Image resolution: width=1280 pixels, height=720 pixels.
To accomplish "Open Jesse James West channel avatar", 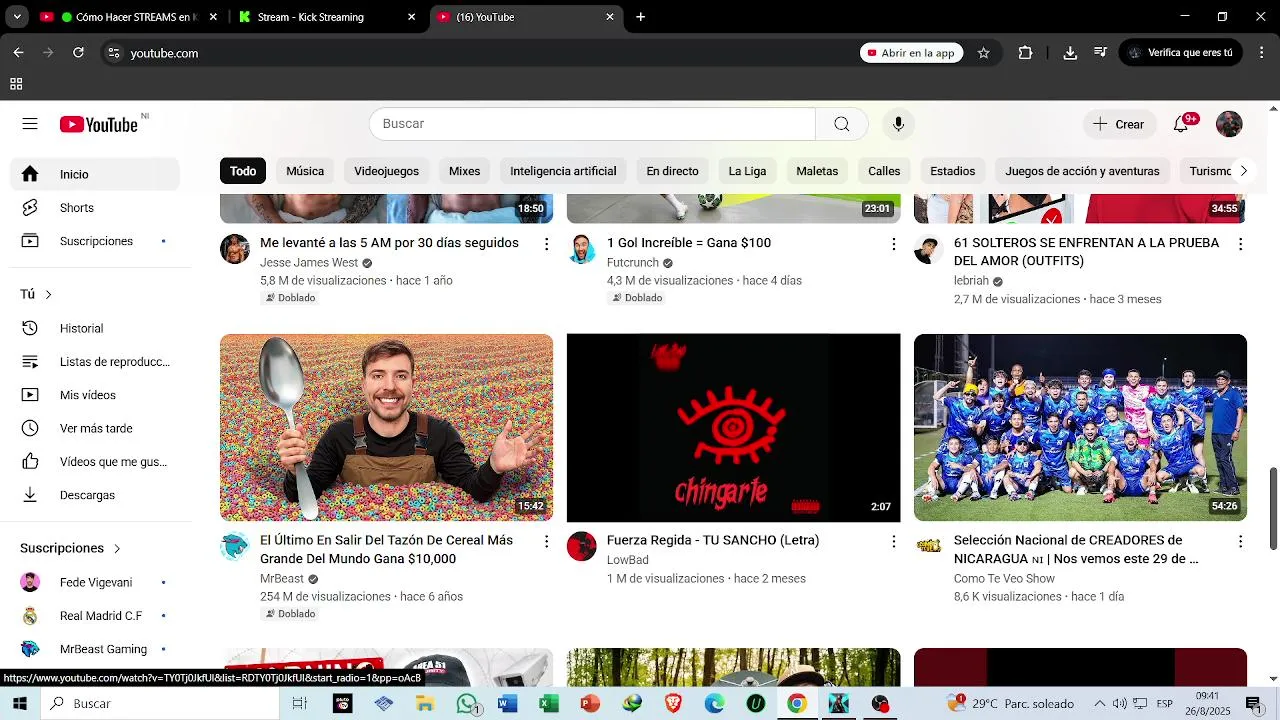I will tap(235, 249).
